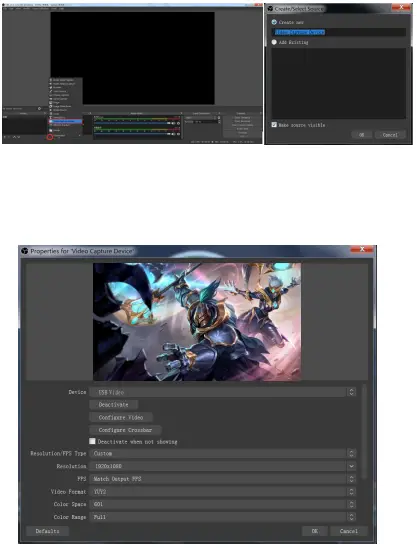Image resolution: width=417 pixels, height=552 pixels.
Task: Cancel the Properties dialog
Action: pos(349,531)
